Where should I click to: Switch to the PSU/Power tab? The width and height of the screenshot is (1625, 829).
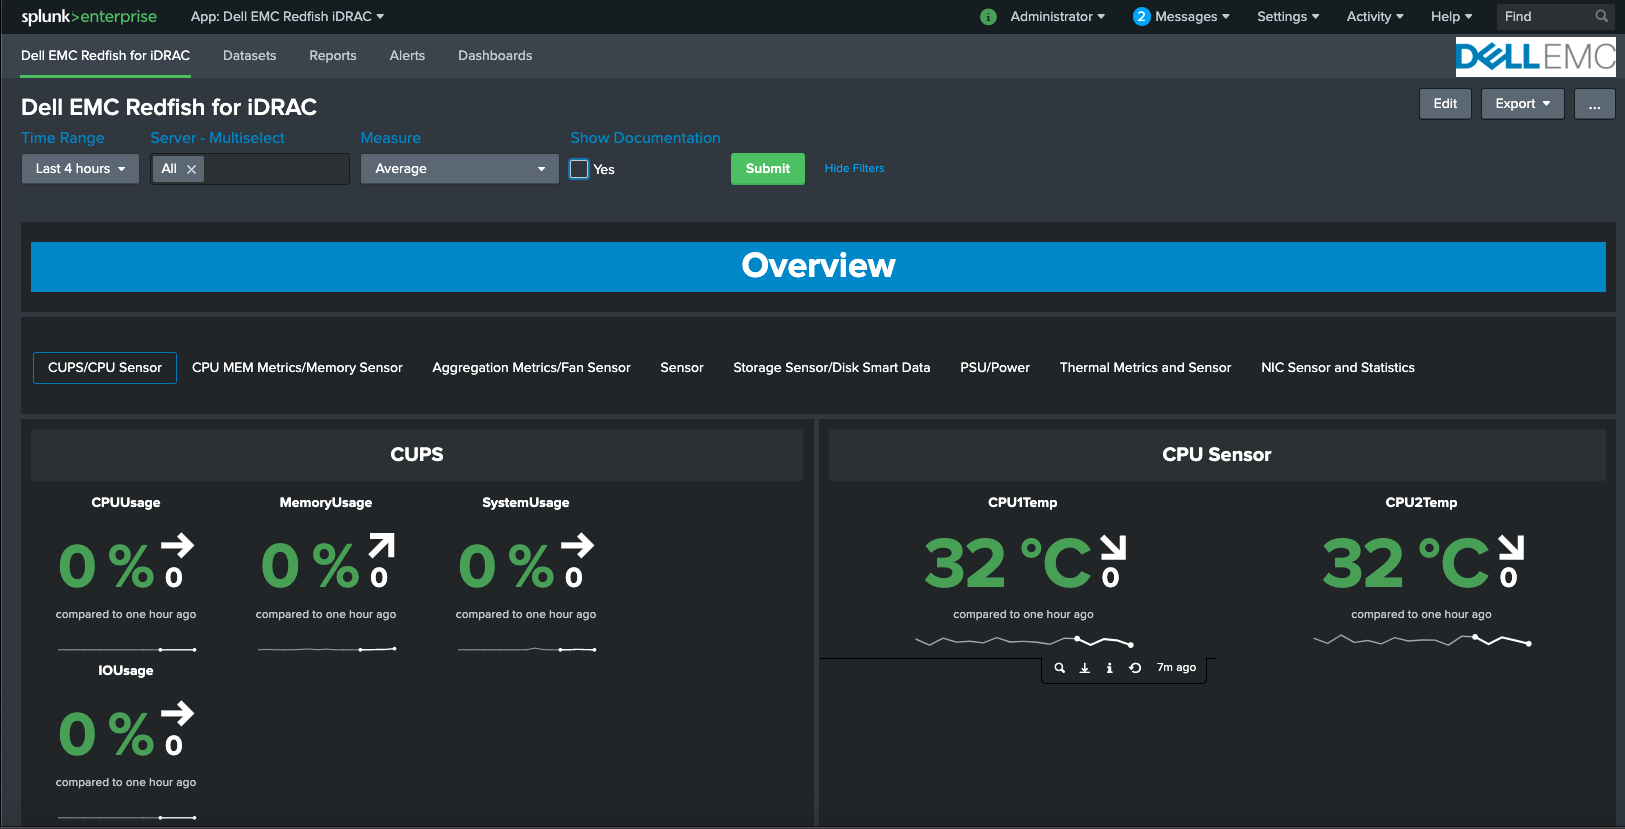tap(995, 368)
